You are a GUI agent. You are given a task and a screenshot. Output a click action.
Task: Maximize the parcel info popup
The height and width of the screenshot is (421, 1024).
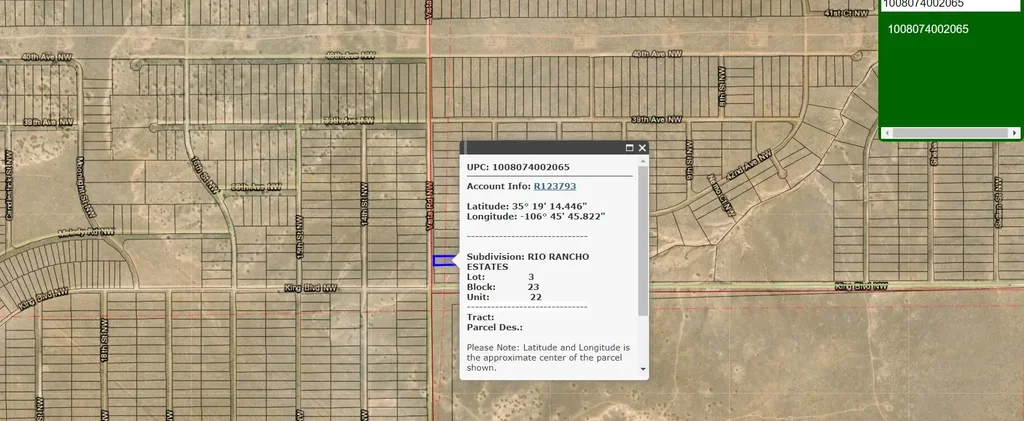click(x=630, y=148)
